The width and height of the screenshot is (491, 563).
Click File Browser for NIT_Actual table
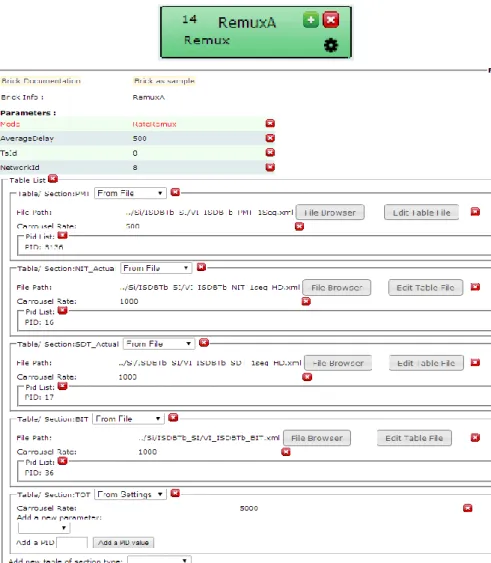point(337,288)
